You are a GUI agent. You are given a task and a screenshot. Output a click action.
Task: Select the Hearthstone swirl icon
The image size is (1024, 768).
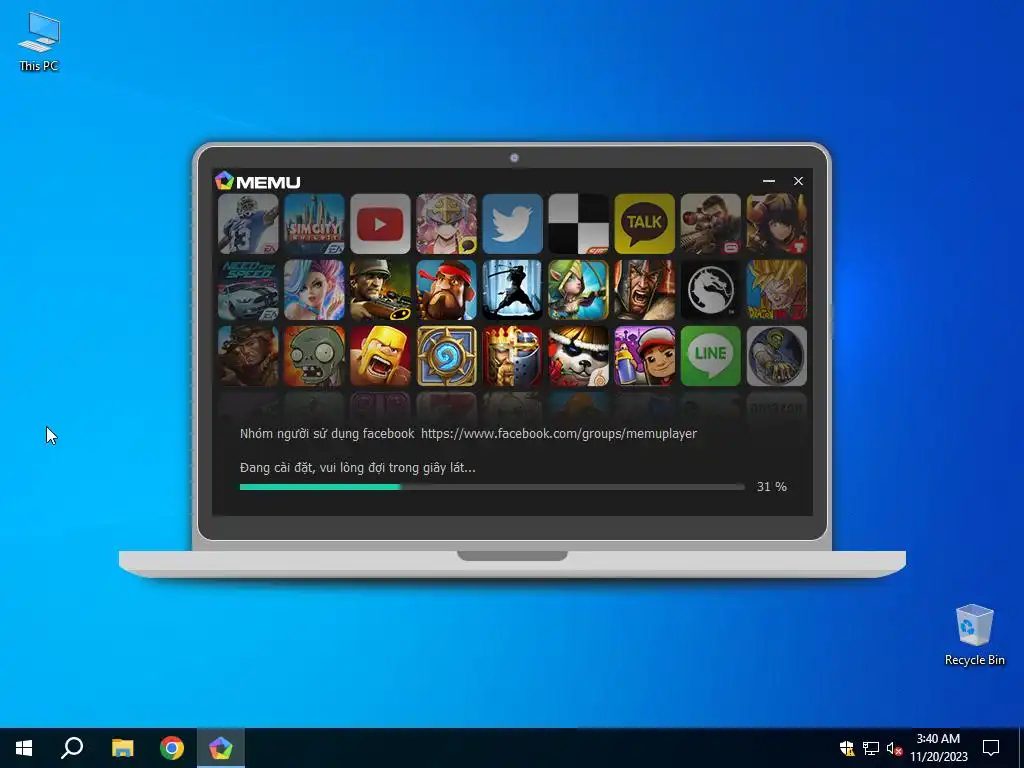coord(447,356)
